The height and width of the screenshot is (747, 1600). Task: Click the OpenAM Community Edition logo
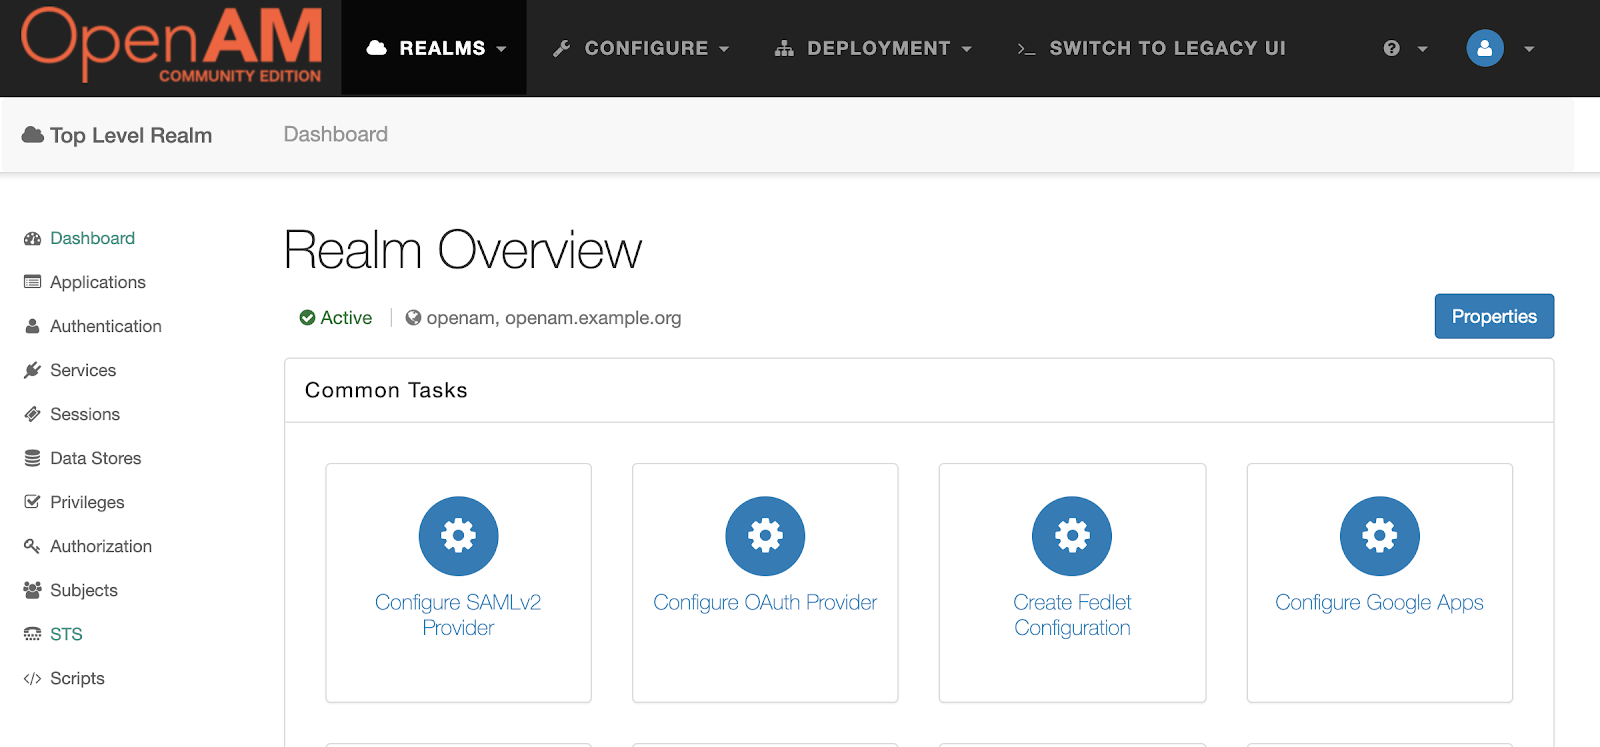tap(172, 46)
